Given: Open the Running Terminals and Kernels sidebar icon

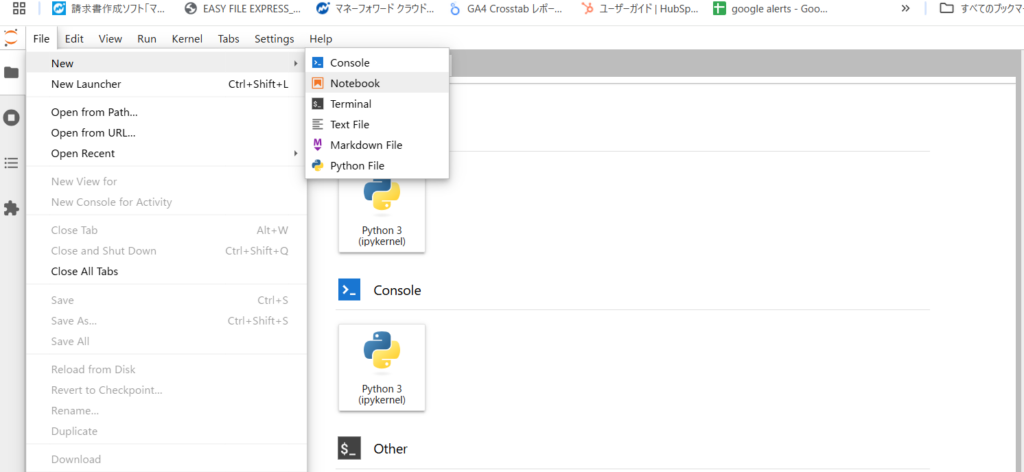Looking at the screenshot, I should pos(11,118).
